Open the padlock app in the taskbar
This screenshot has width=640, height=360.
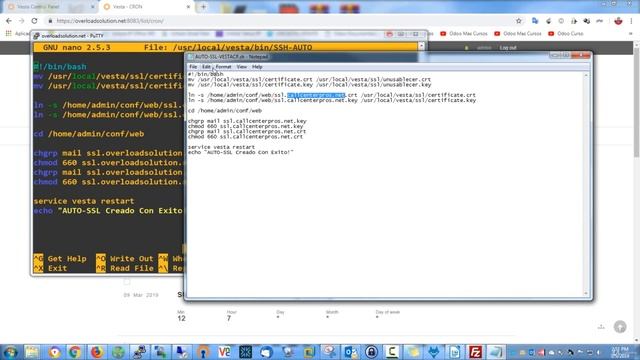[371, 352]
